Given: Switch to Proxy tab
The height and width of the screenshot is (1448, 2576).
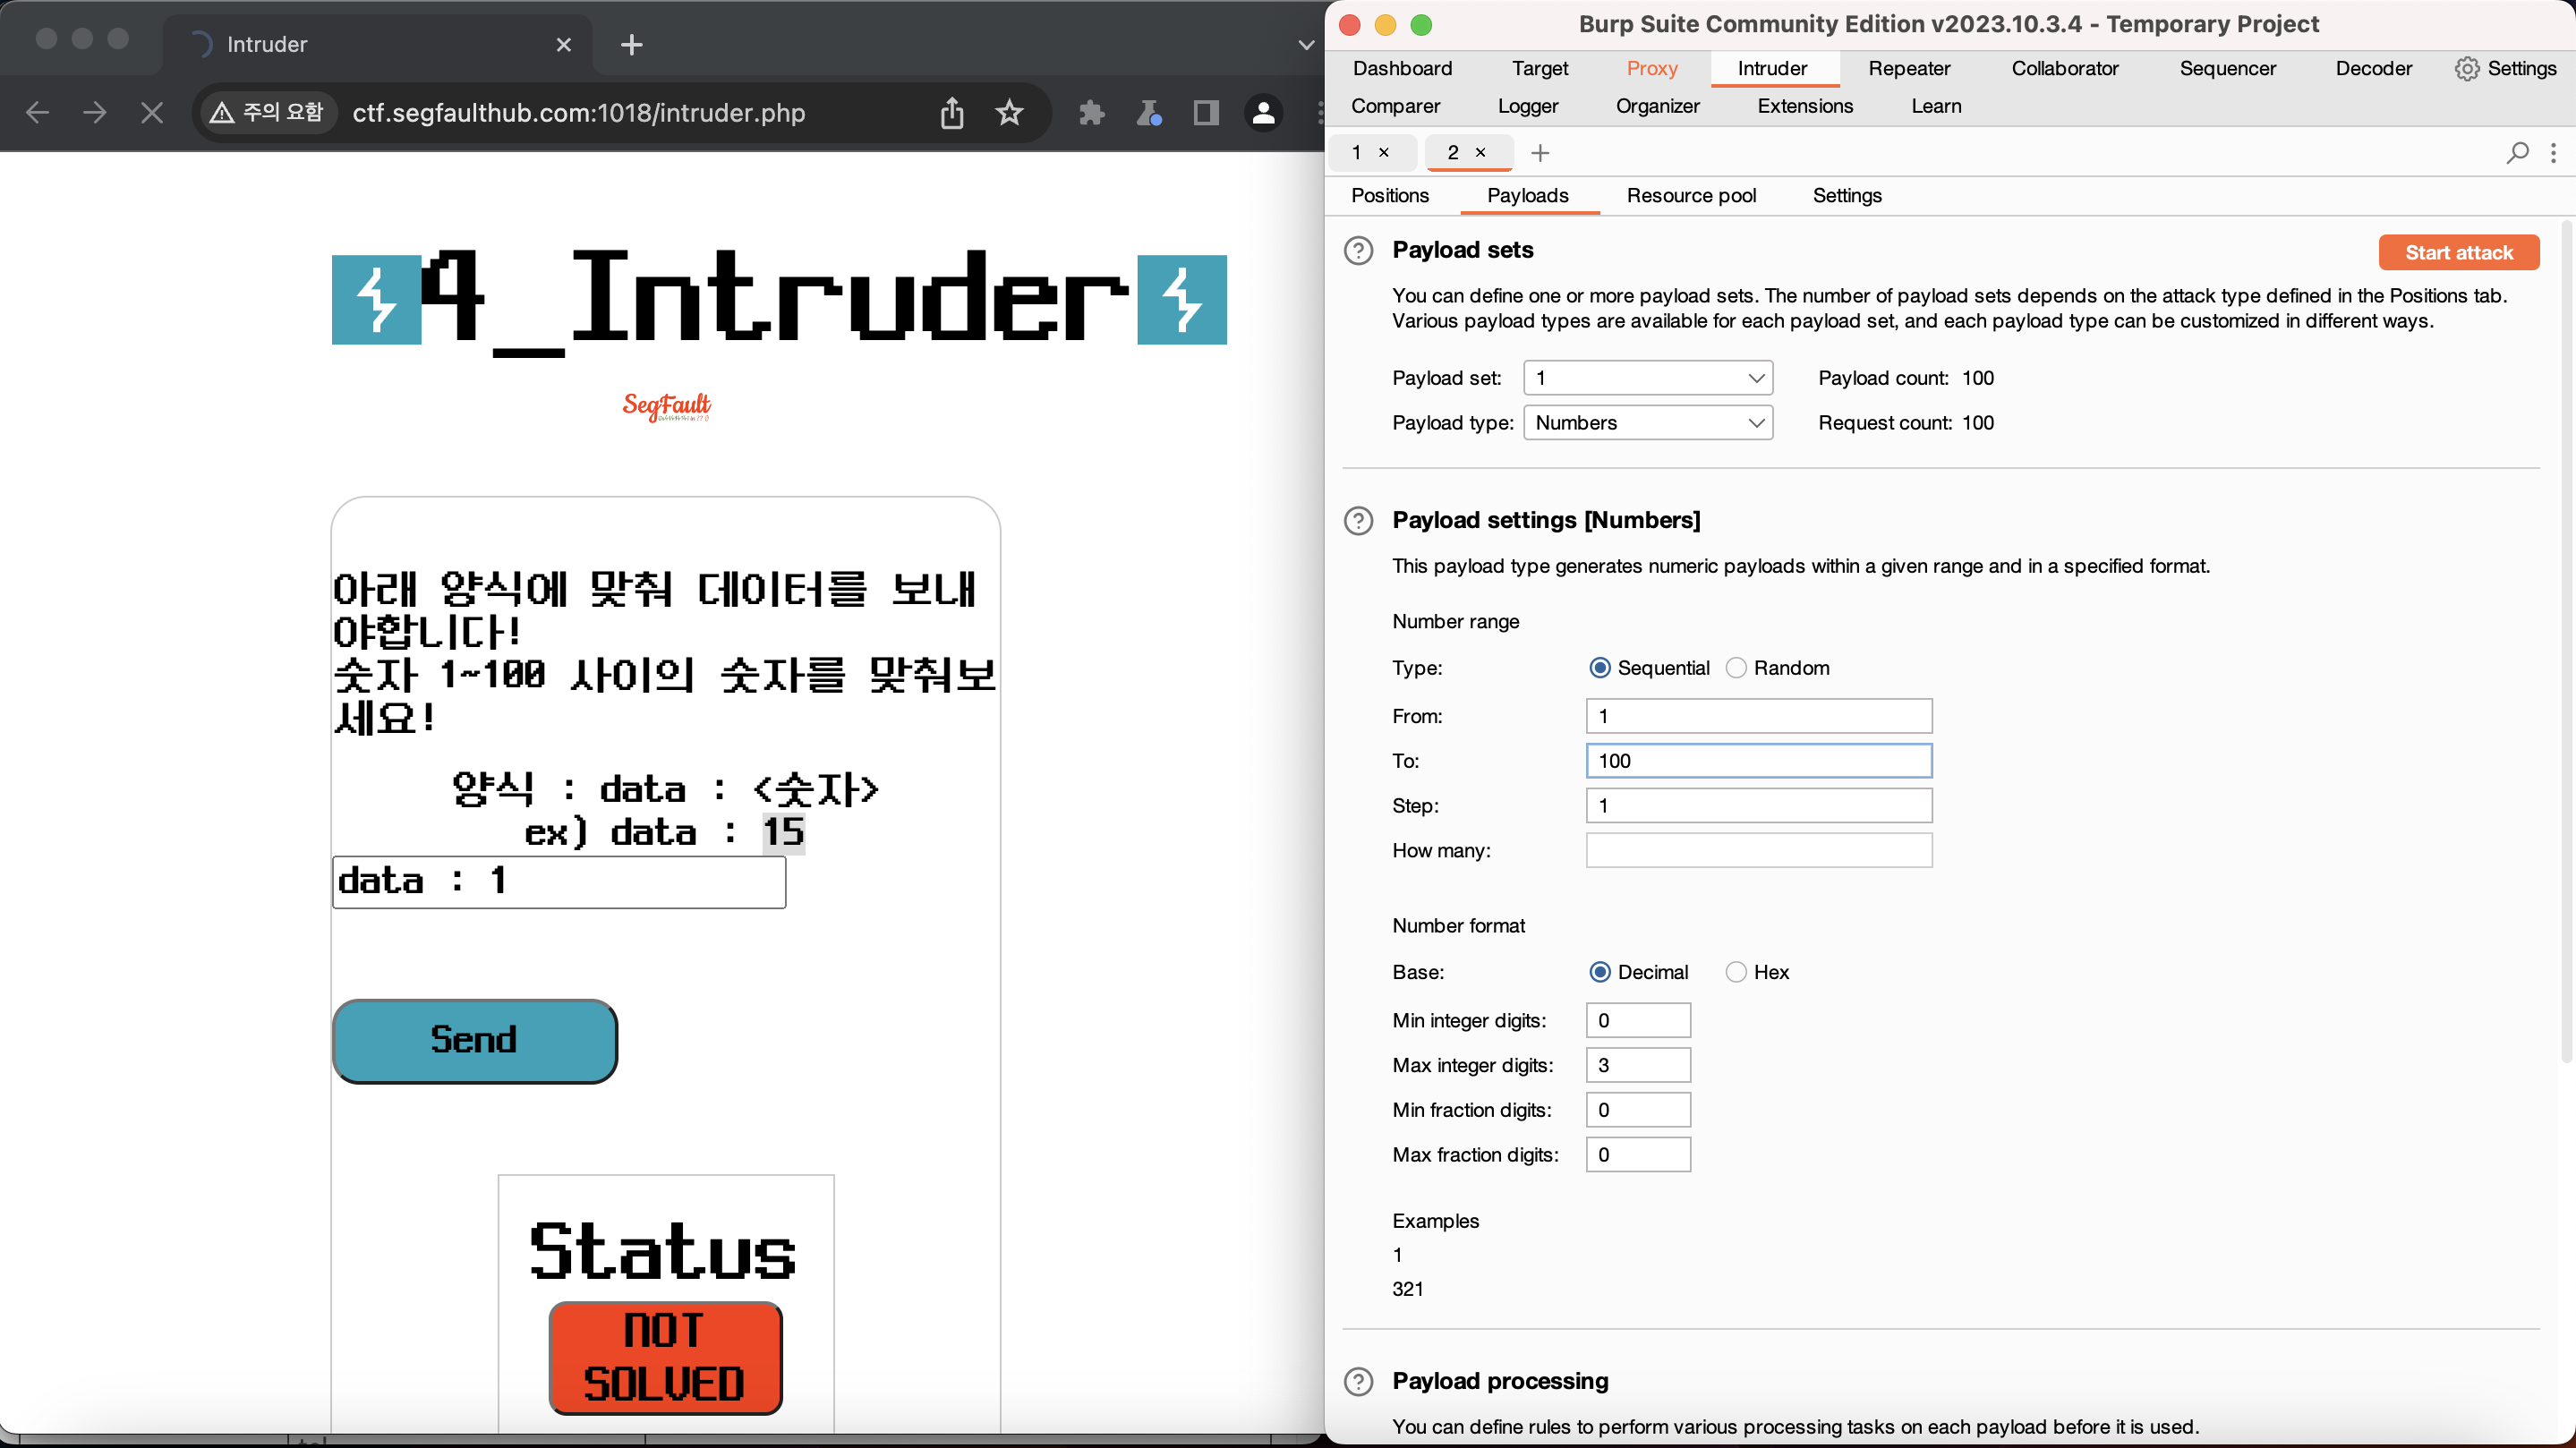Looking at the screenshot, I should (1652, 68).
